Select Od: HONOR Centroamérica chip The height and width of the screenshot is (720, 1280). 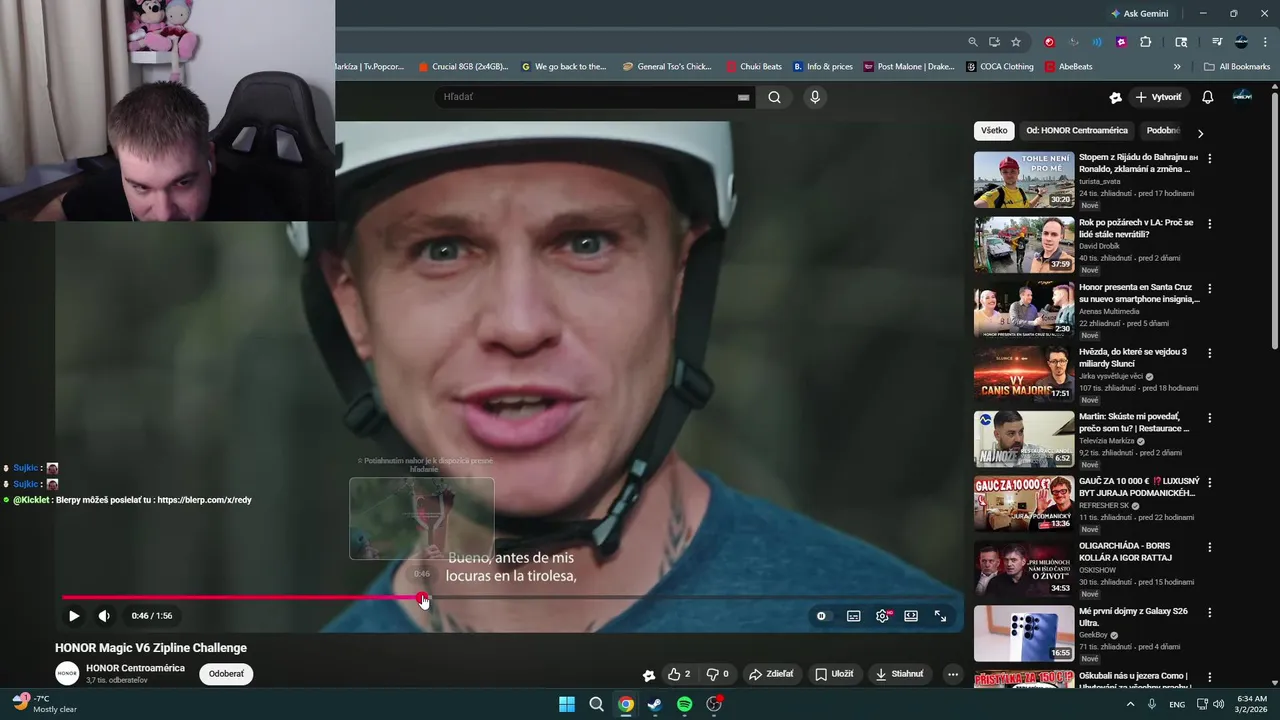1077,131
